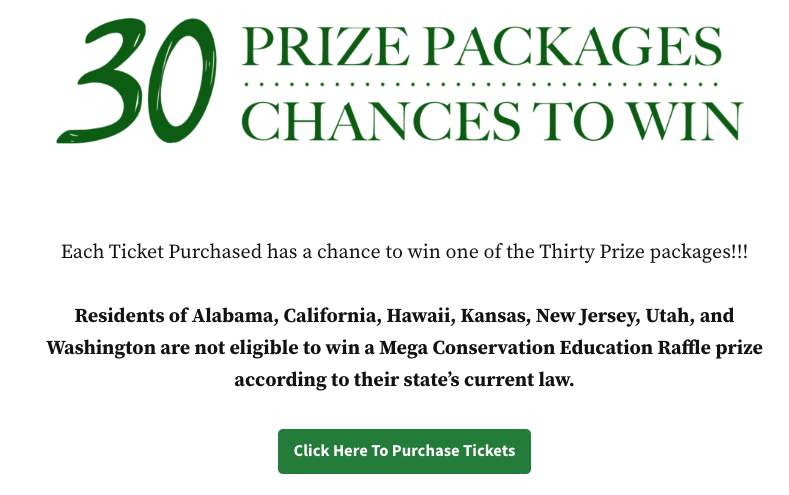Select the PRIZE PACKAGES heading text

482,46
